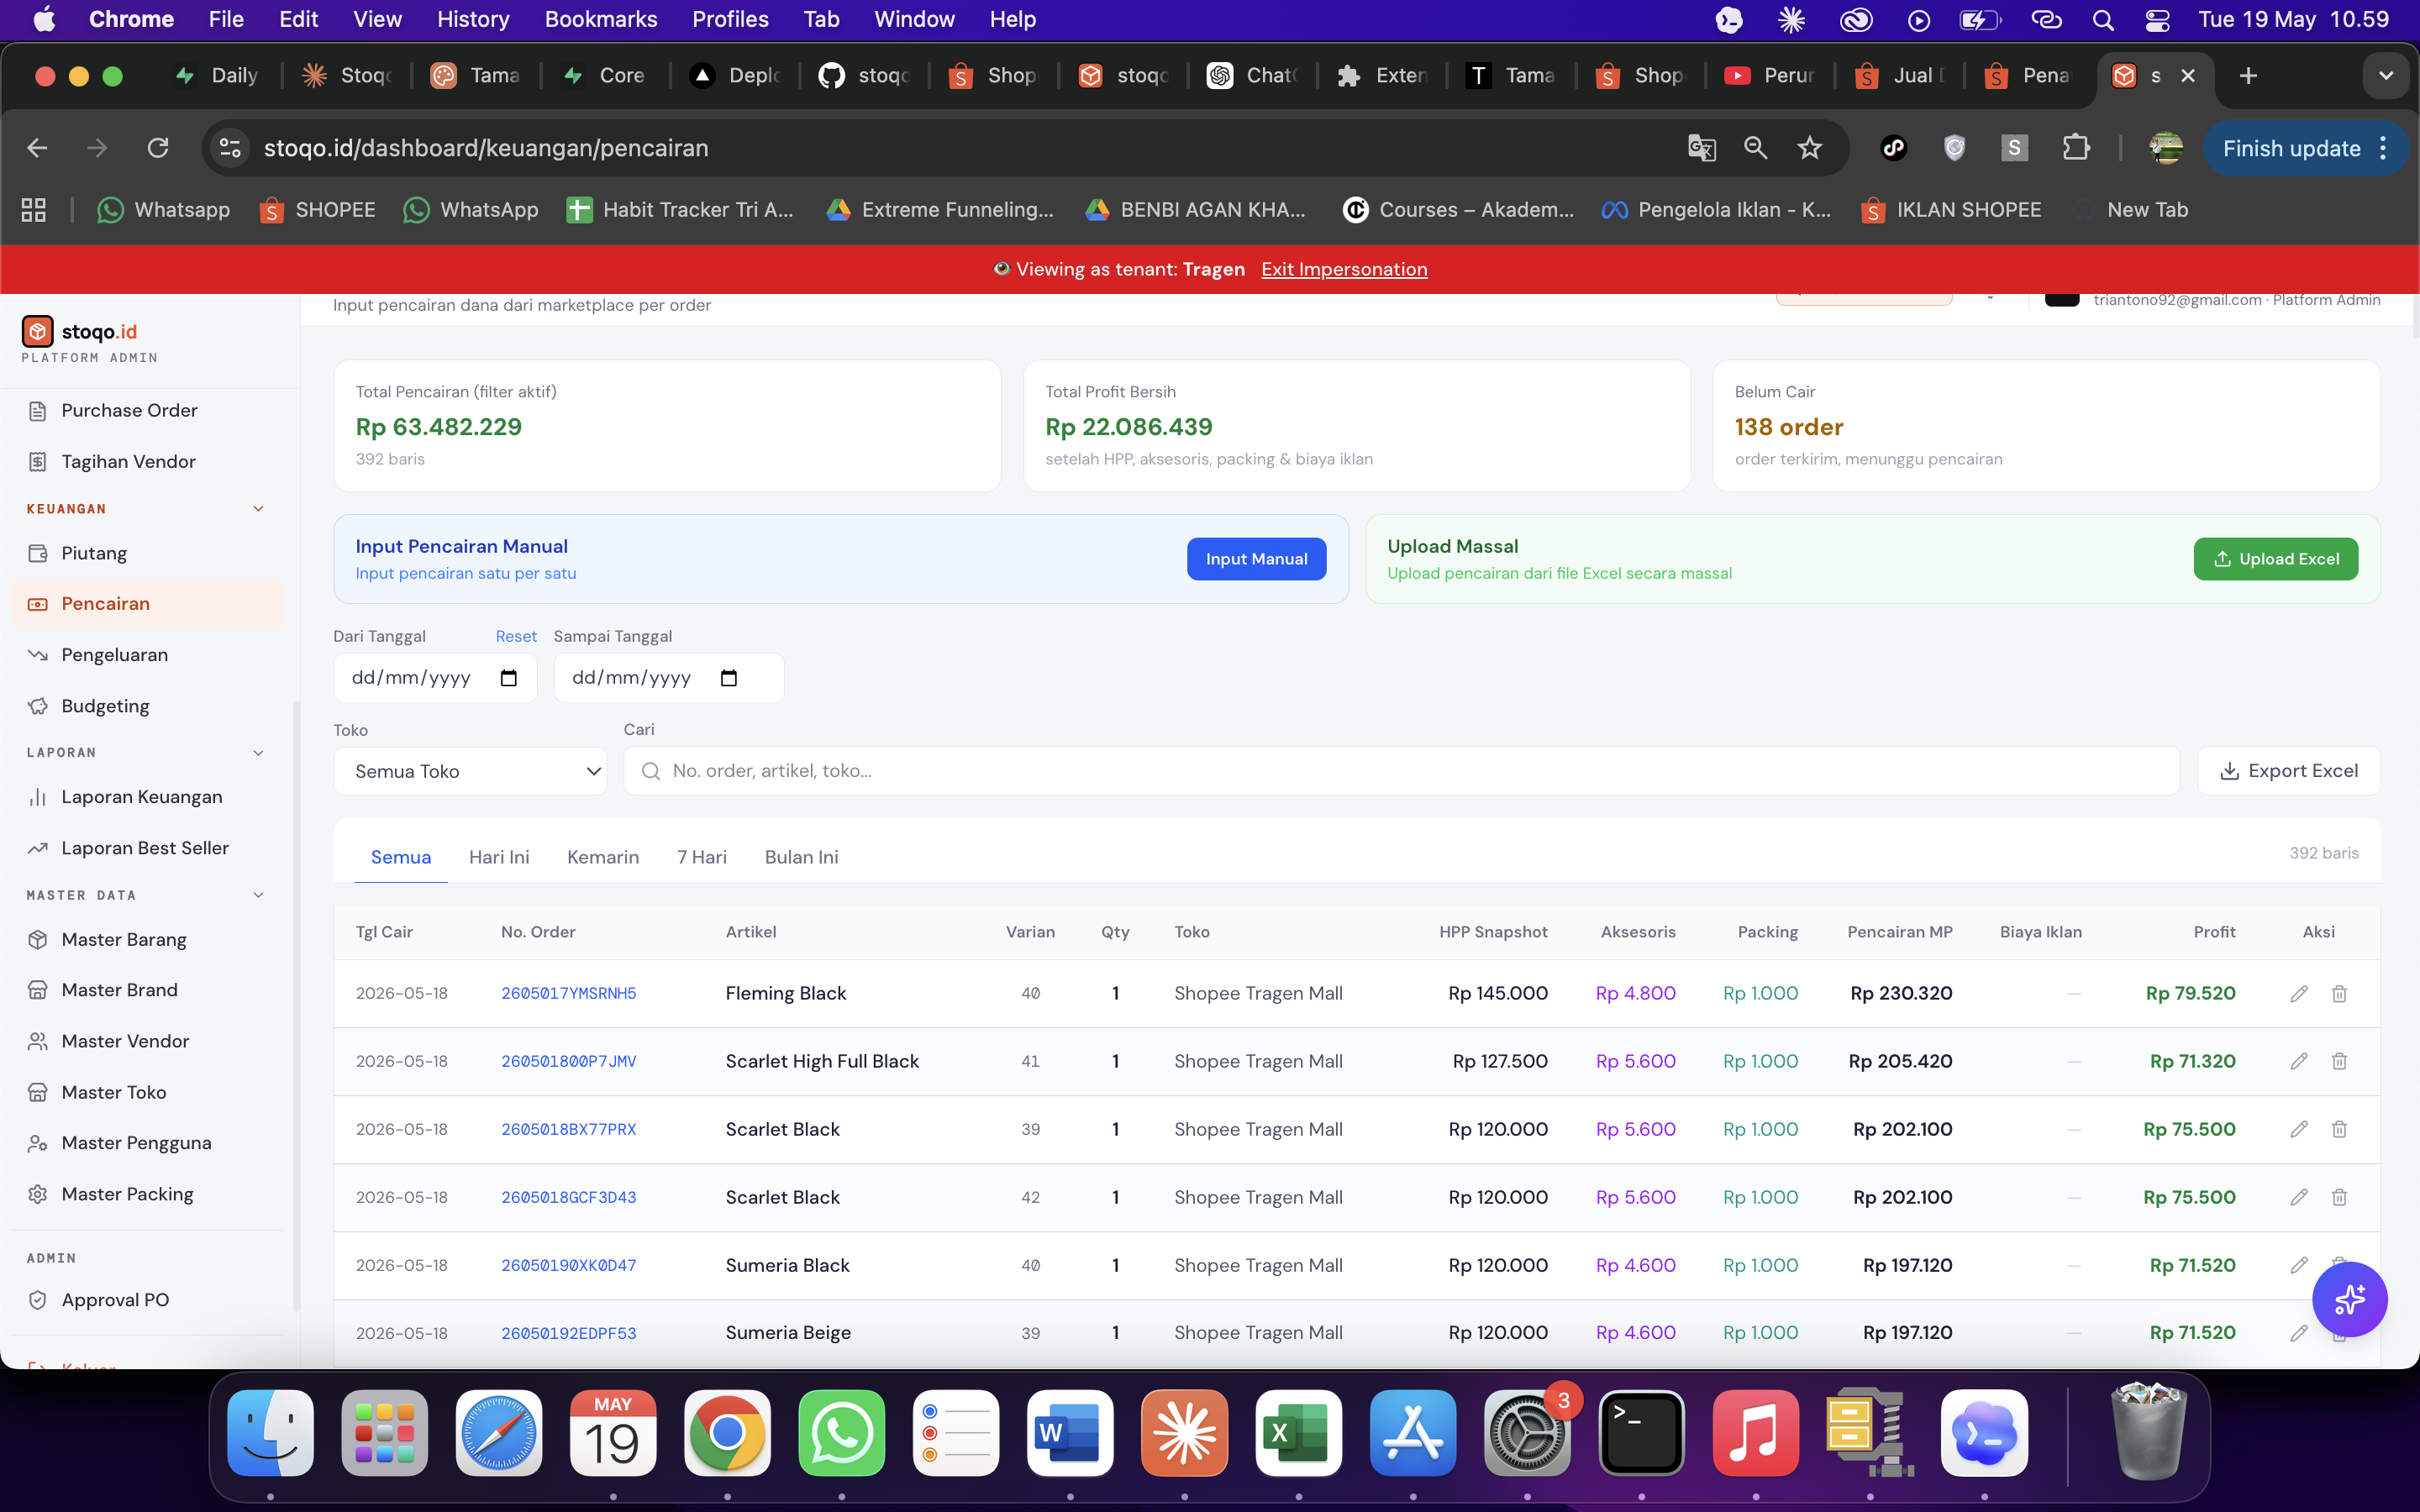Open macOS Control Center toggle icon
The width and height of the screenshot is (2420, 1512).
tap(2157, 20)
